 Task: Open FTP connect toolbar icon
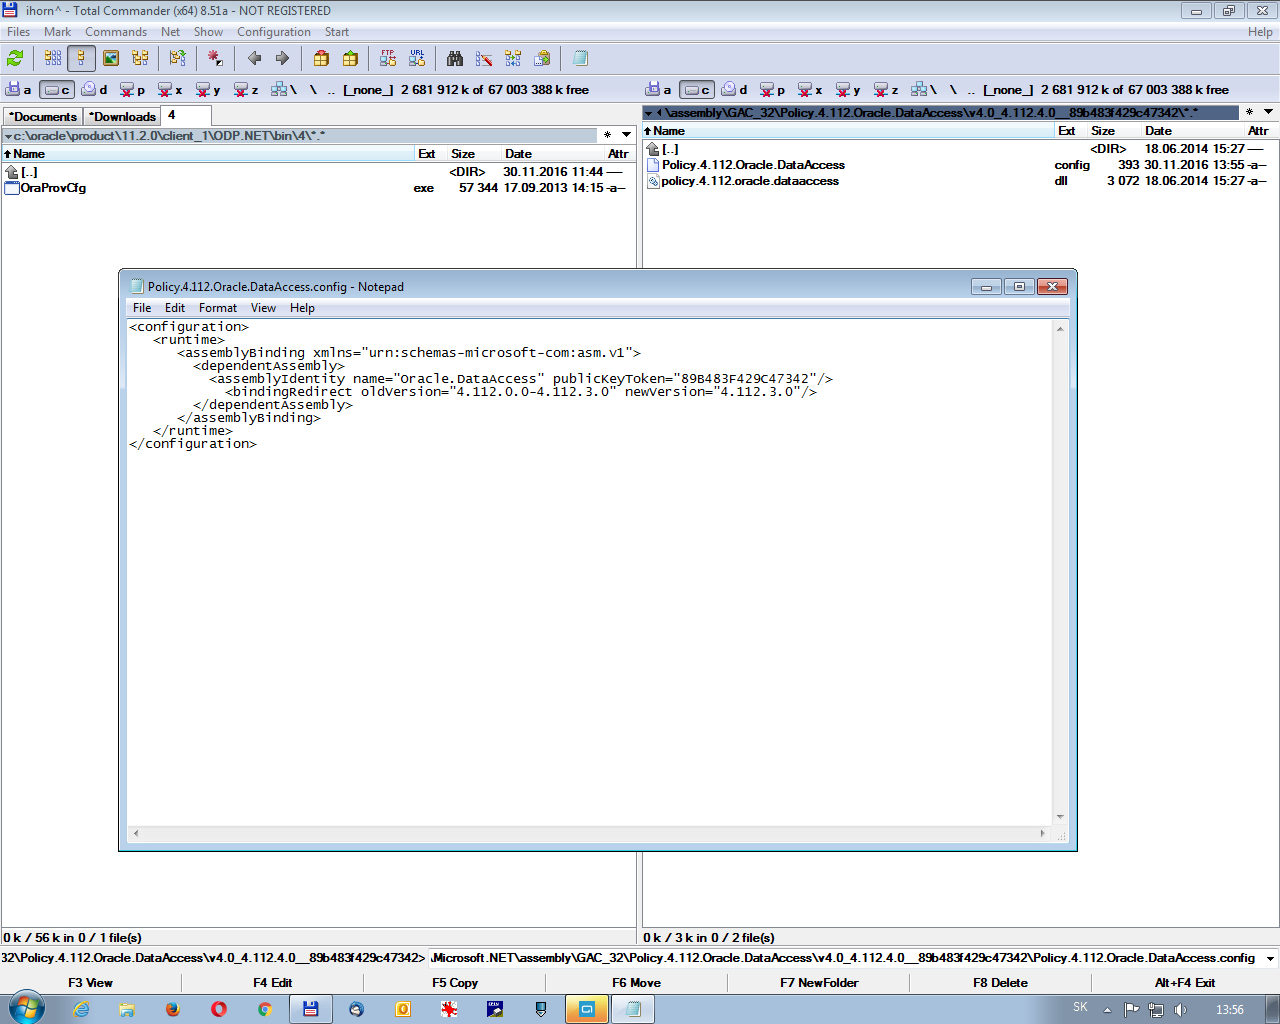(x=388, y=58)
